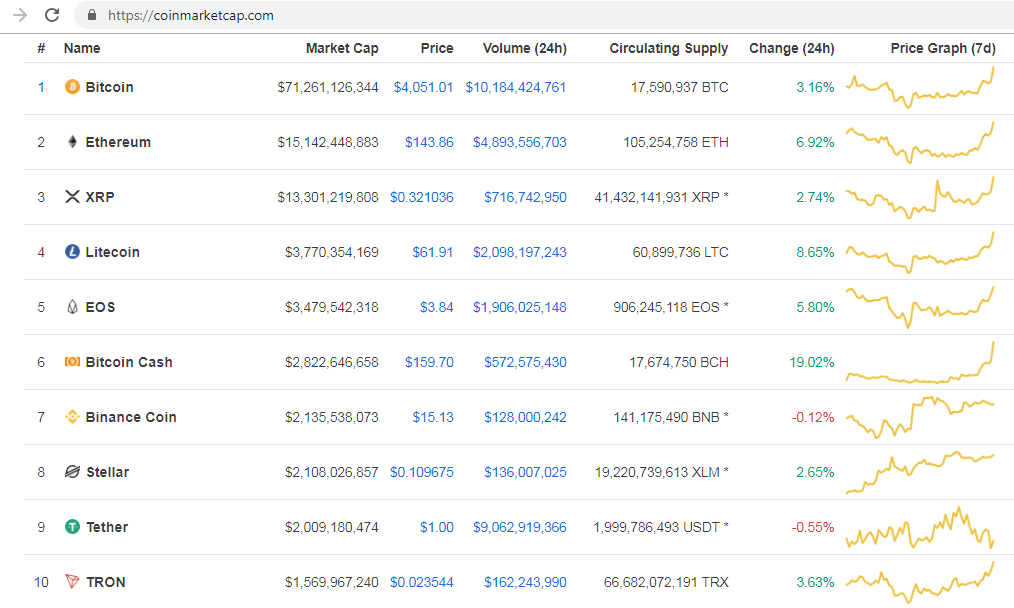The height and width of the screenshot is (608, 1014).
Task: Click the Litecoin logo icon
Action: [x=72, y=252]
